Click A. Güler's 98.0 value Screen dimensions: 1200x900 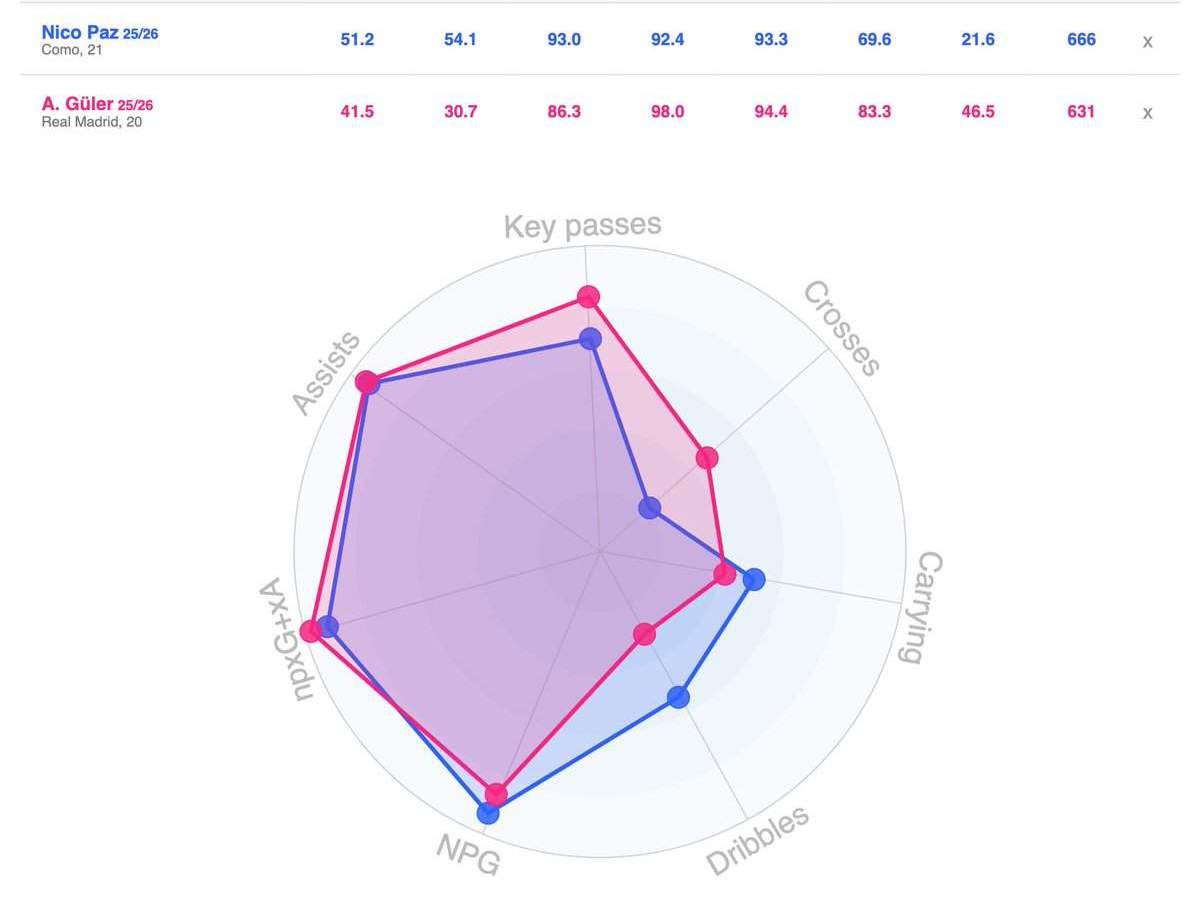(x=667, y=112)
